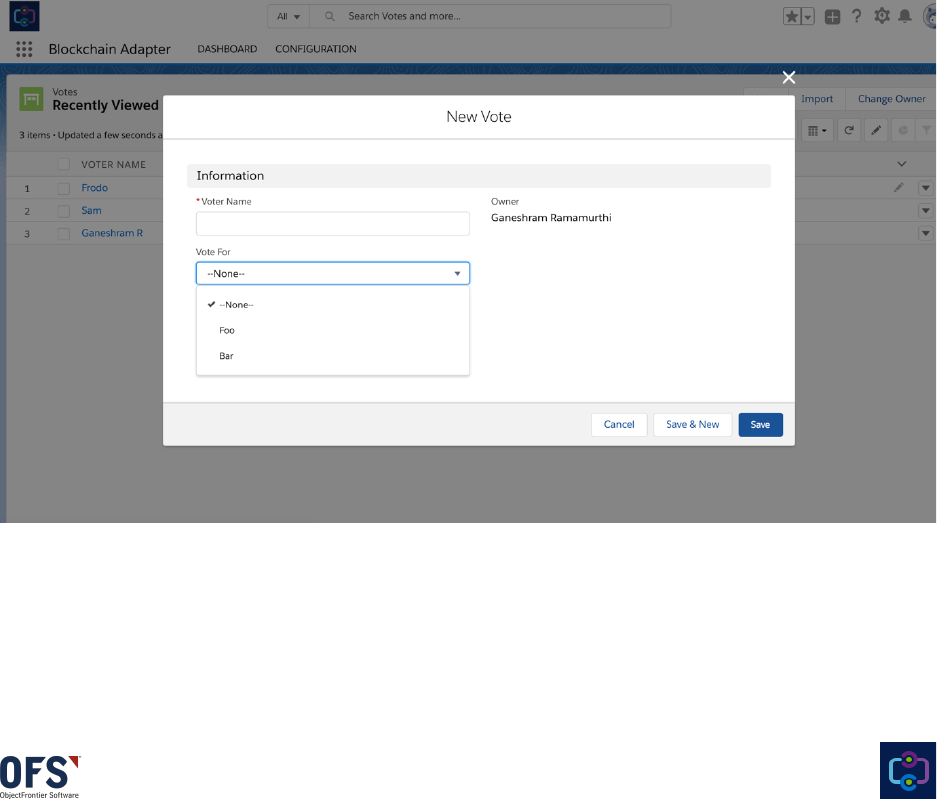Click the Ganeshram Ramamurthi owner name
Image resolution: width=937 pixels, height=799 pixels.
[x=551, y=218]
